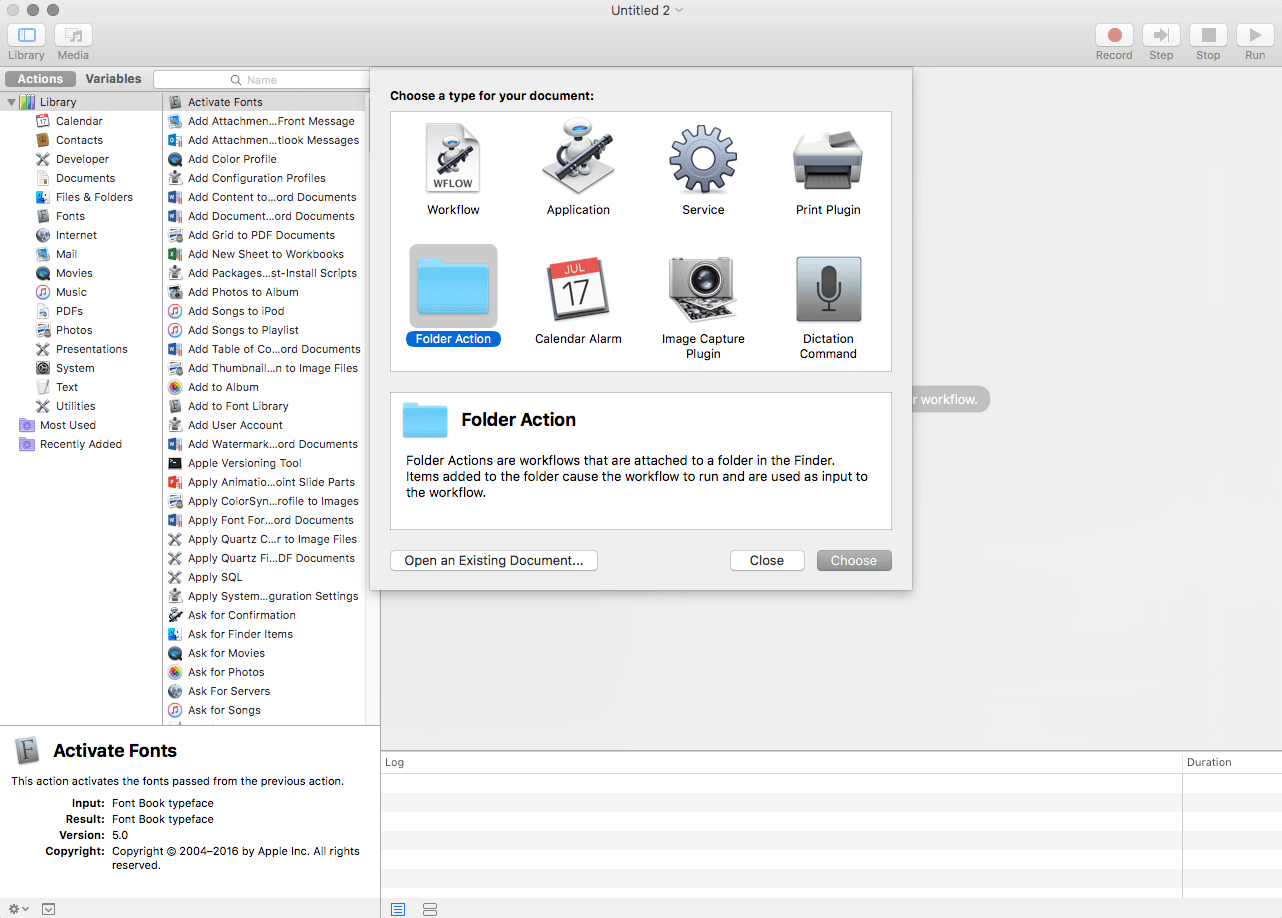The image size is (1282, 918).
Task: Click Open an Existing Document button
Action: pyautogui.click(x=493, y=560)
